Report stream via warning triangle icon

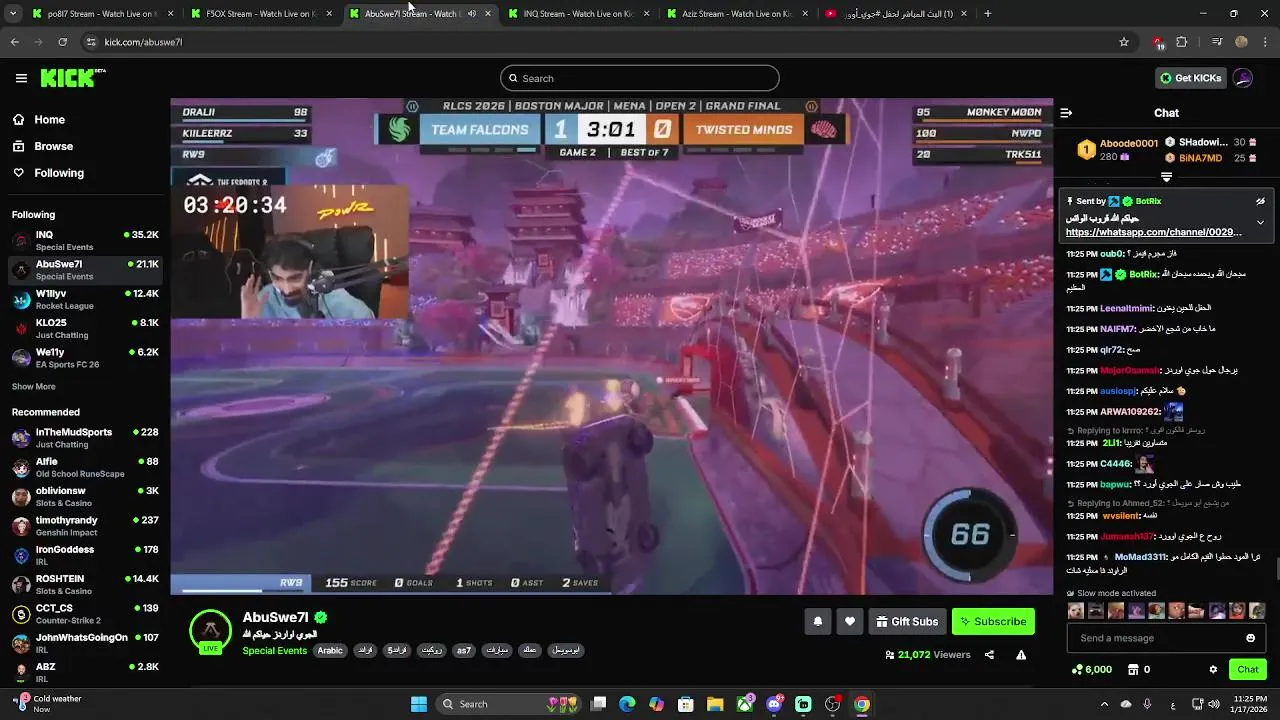tap(1021, 655)
